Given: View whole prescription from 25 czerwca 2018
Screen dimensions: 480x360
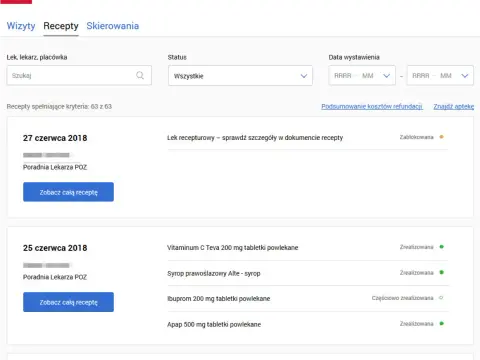Looking at the screenshot, I should click(68, 302).
